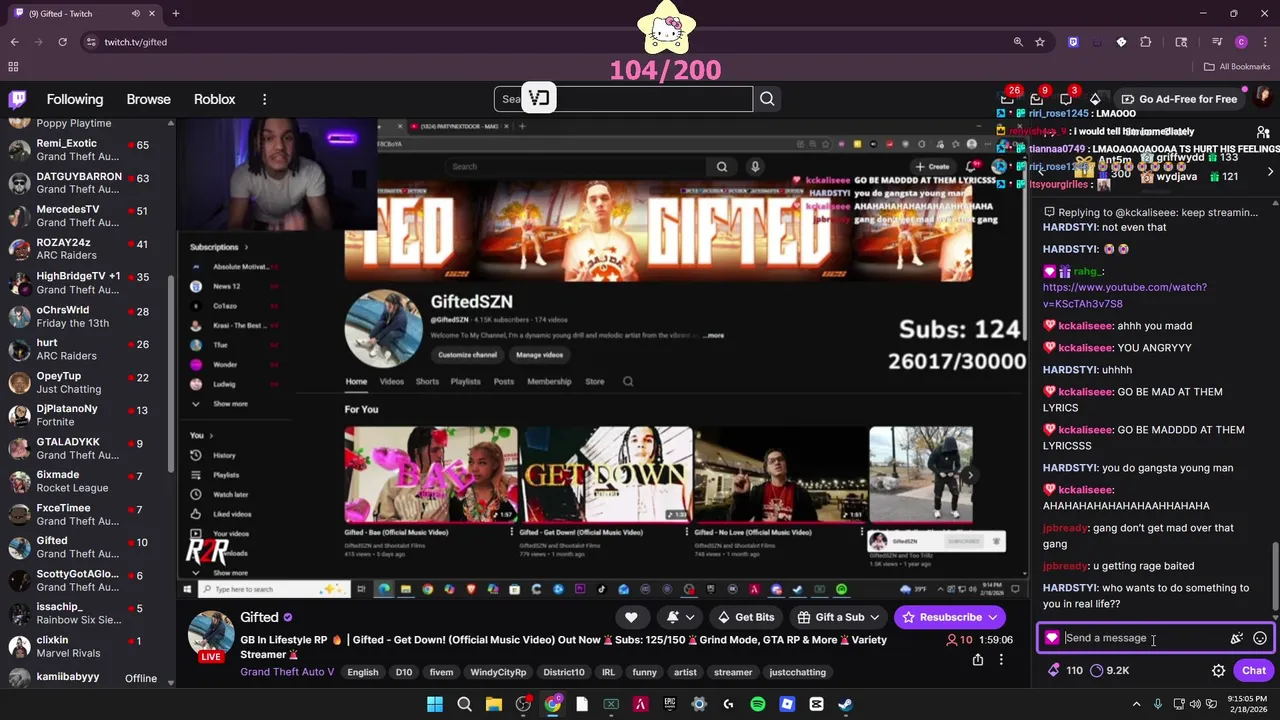This screenshot has width=1280, height=720.
Task: Open the YouTube link in chat
Action: pos(1124,295)
